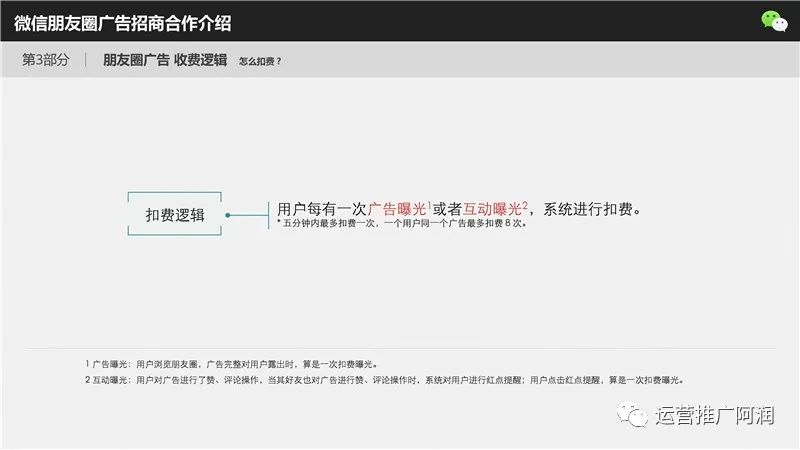This screenshot has width=800, height=450.
Task: Click the heading 朋友圈广告 收费逻辑
Action: (165, 60)
